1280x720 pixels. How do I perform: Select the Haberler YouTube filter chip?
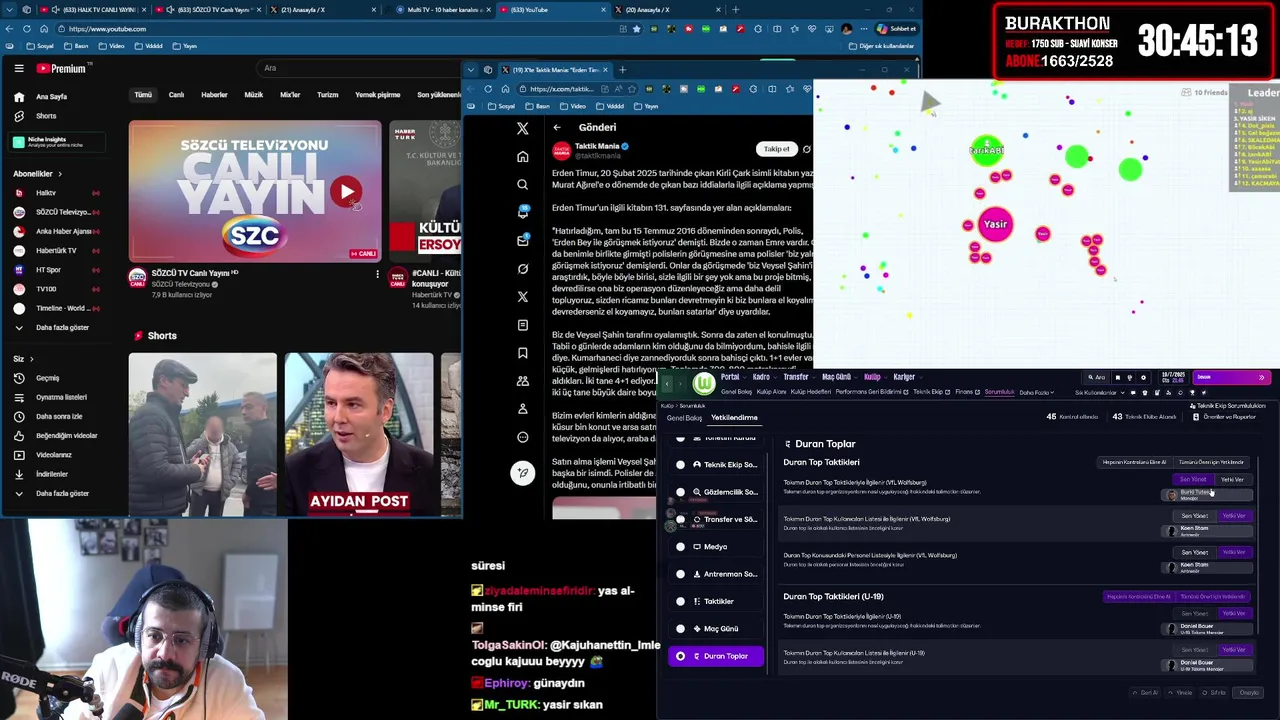pyautogui.click(x=215, y=95)
